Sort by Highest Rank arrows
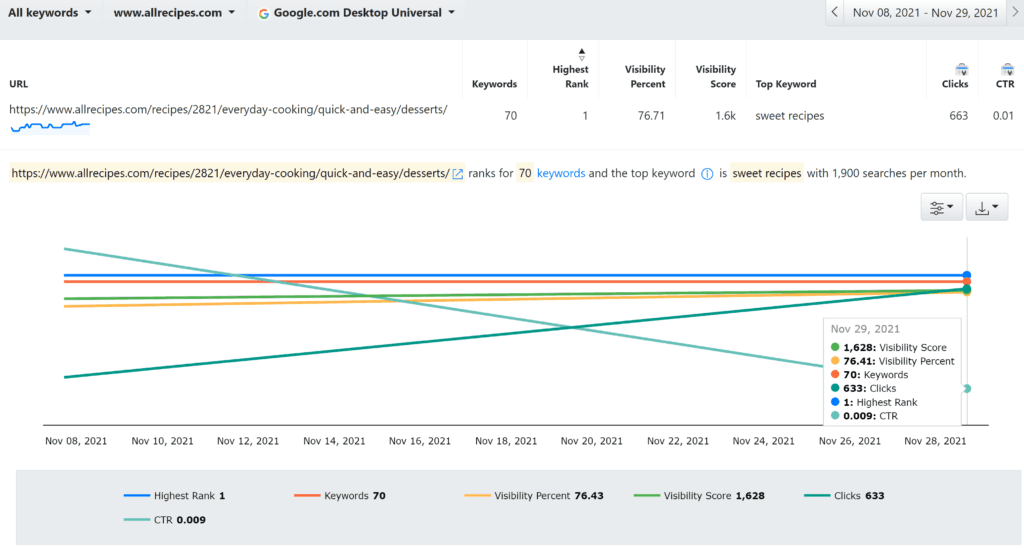 click(581, 54)
